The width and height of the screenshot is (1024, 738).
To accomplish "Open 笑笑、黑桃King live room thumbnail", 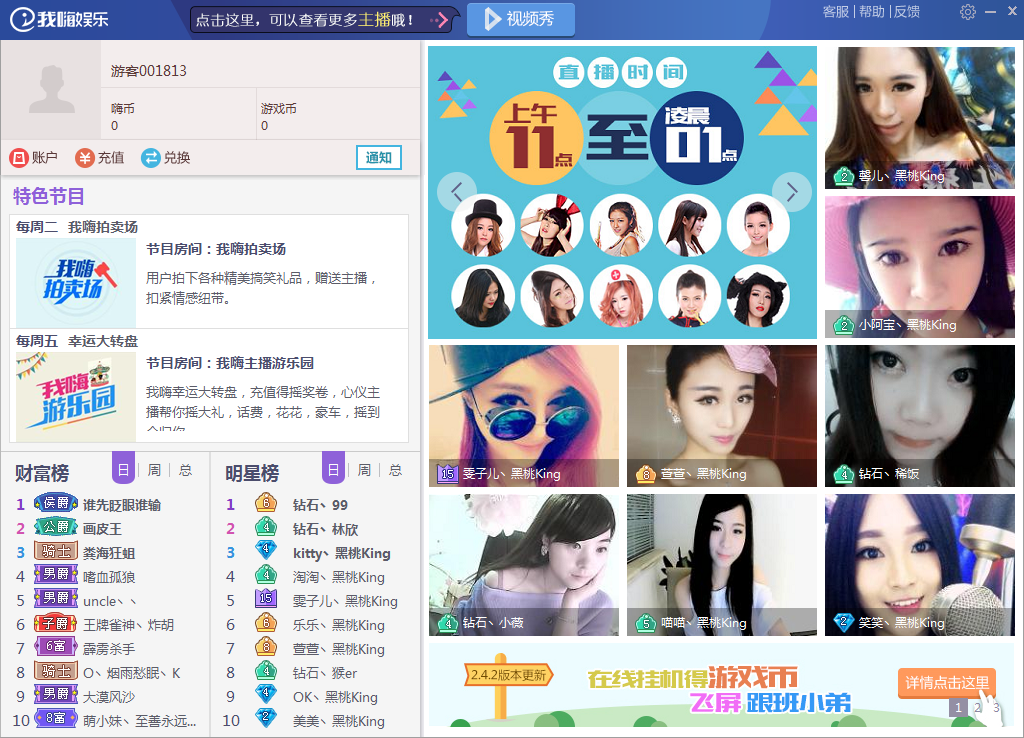I will 919,564.
